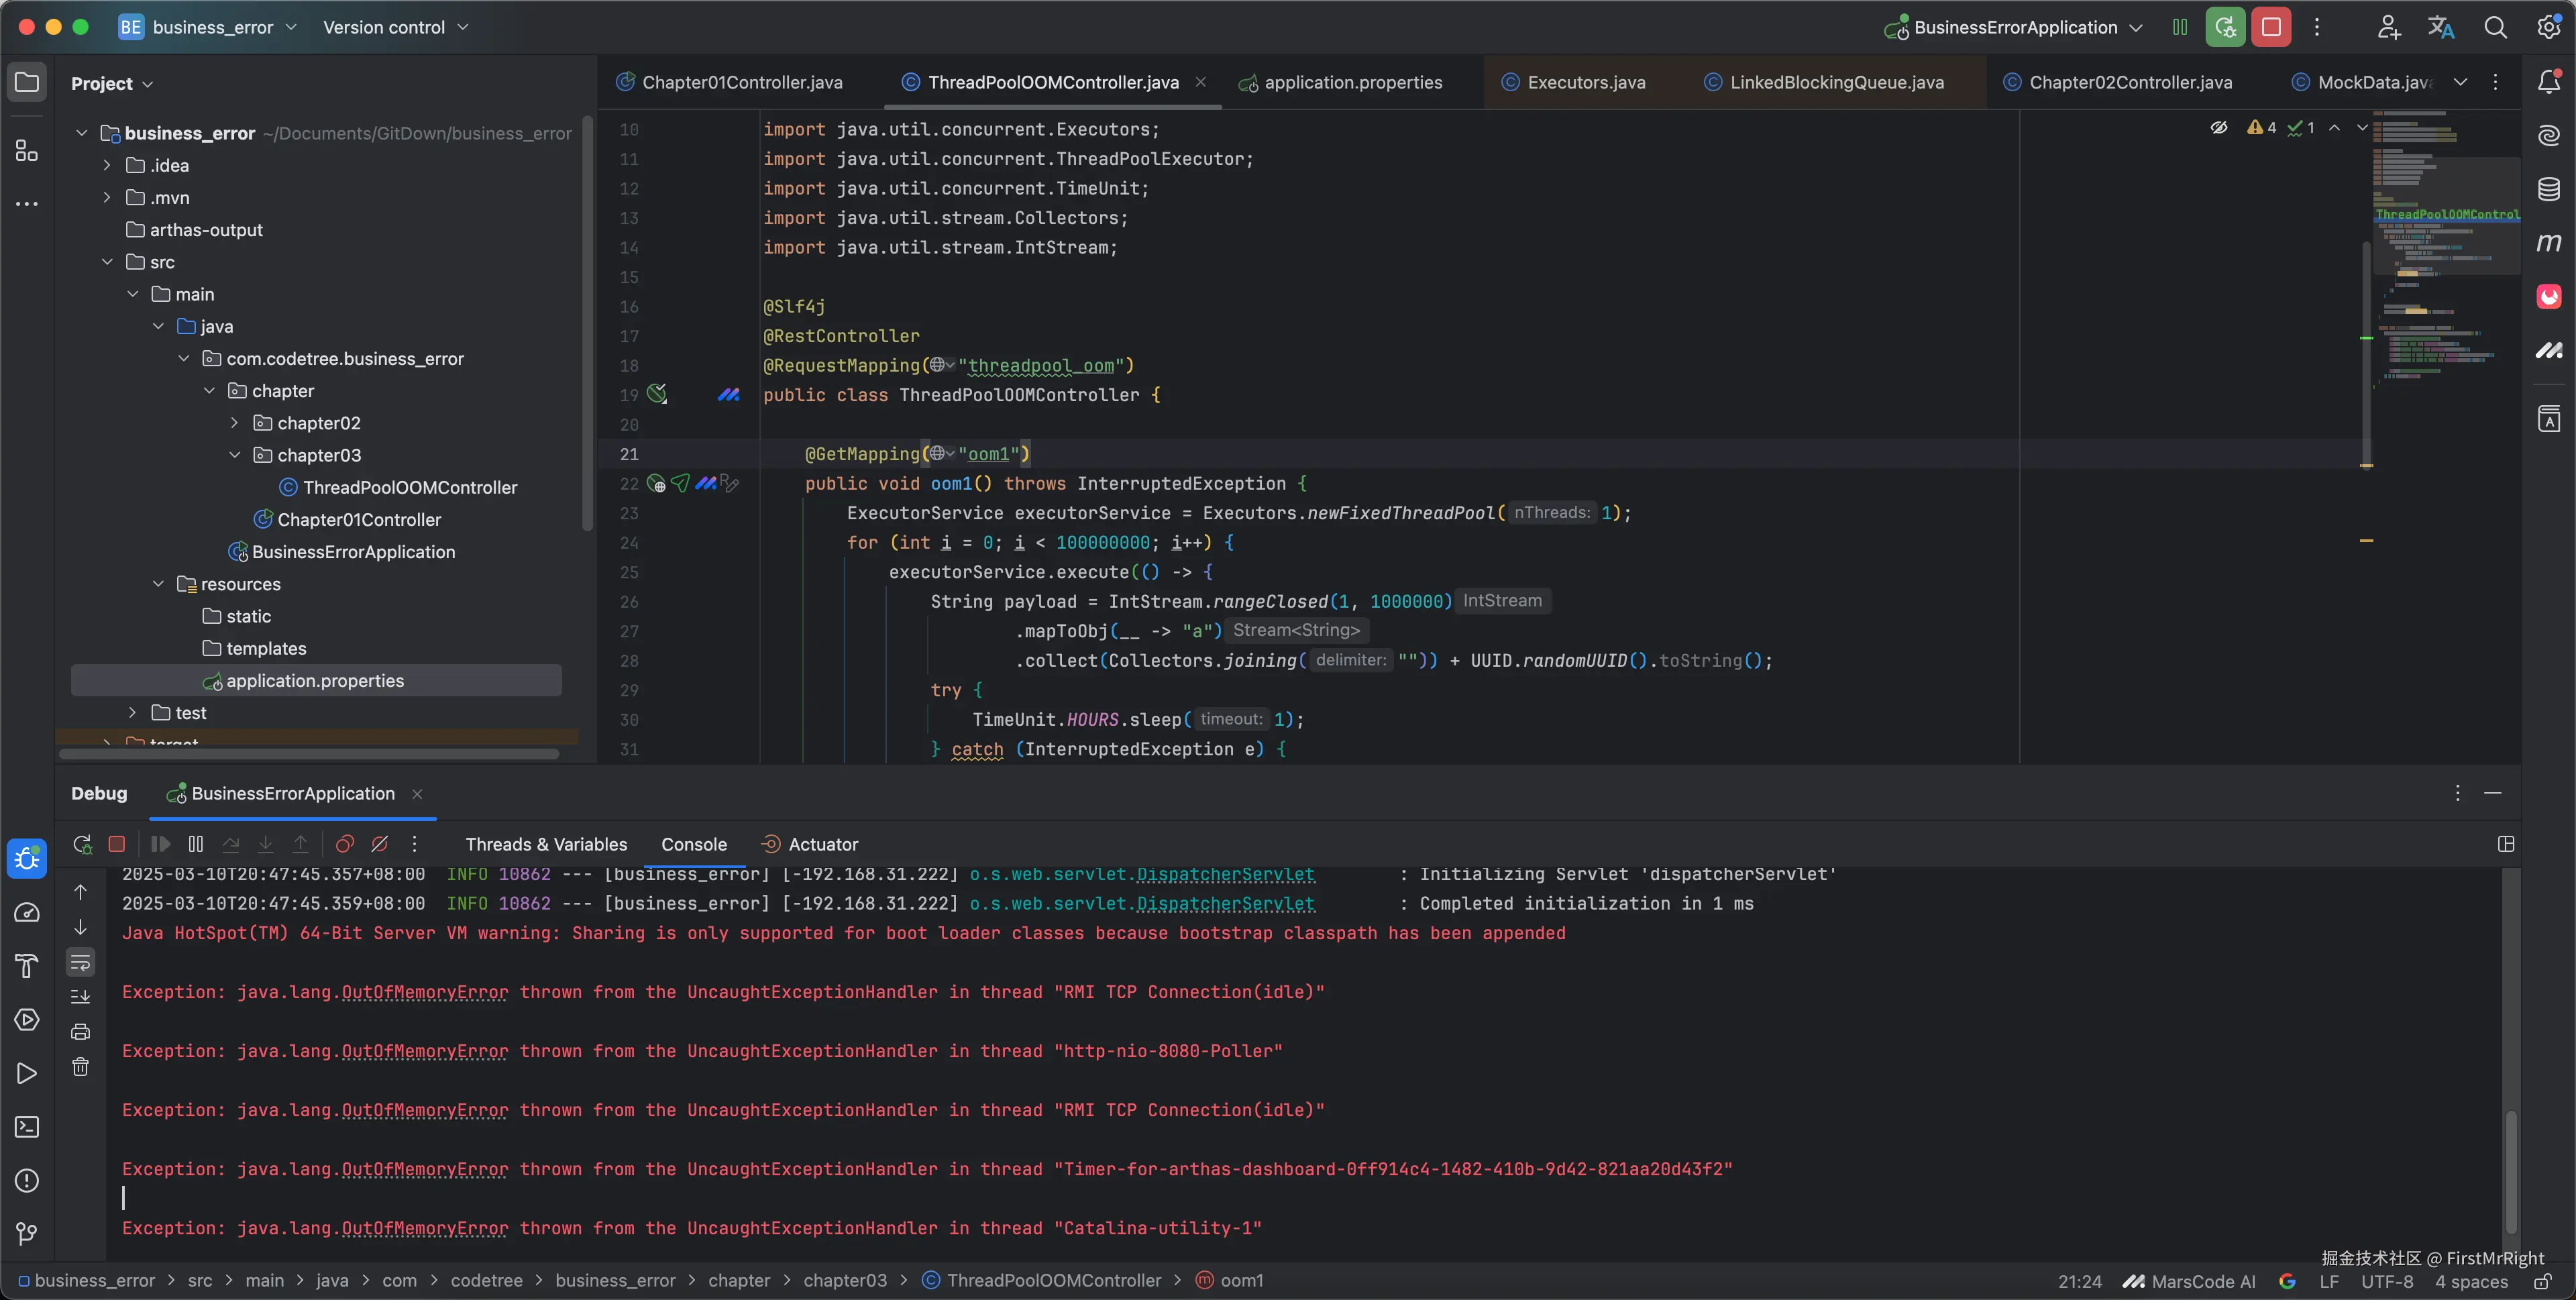Open Maven tool window on right sidebar
Screen dimensions: 2576x1300
point(2548,242)
